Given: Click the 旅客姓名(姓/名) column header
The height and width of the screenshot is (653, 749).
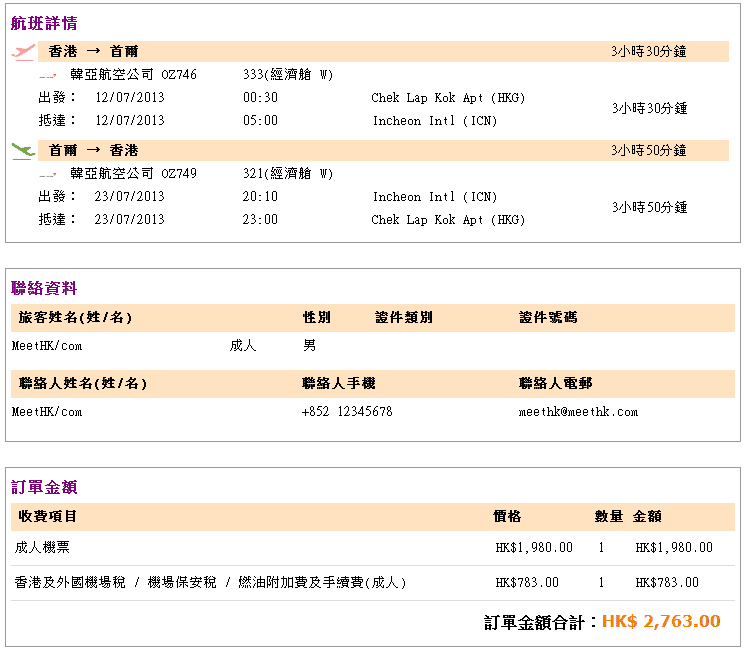Looking at the screenshot, I should pos(75,318).
